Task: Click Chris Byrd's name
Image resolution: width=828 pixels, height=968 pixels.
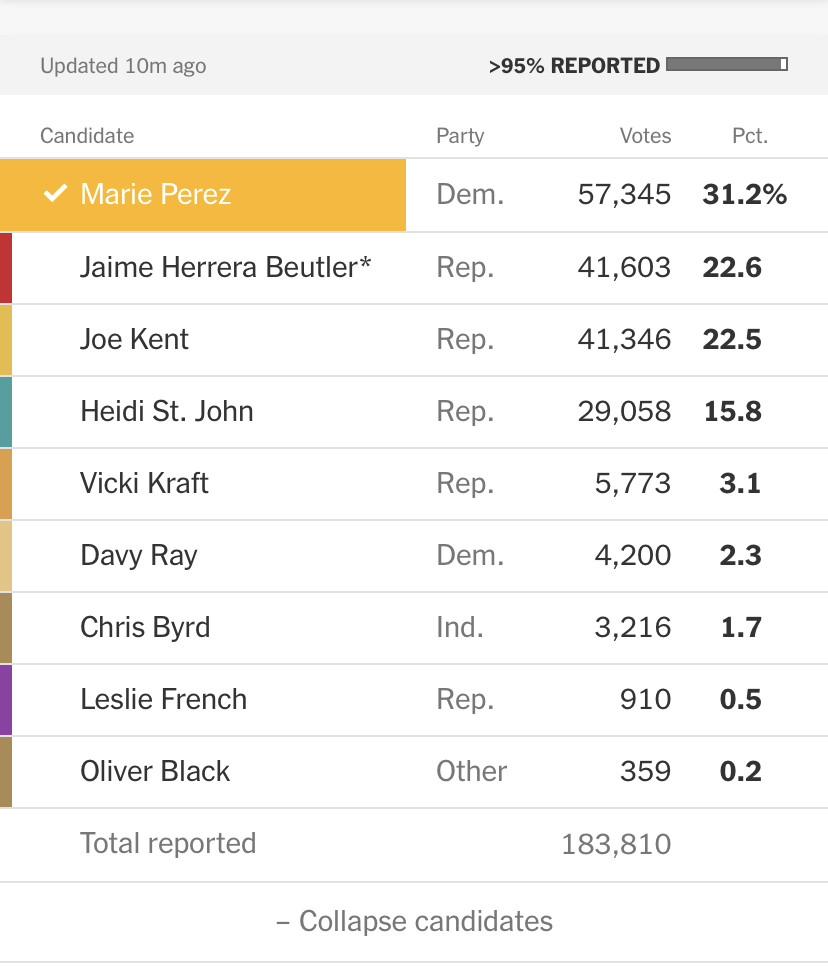Action: click(x=145, y=627)
